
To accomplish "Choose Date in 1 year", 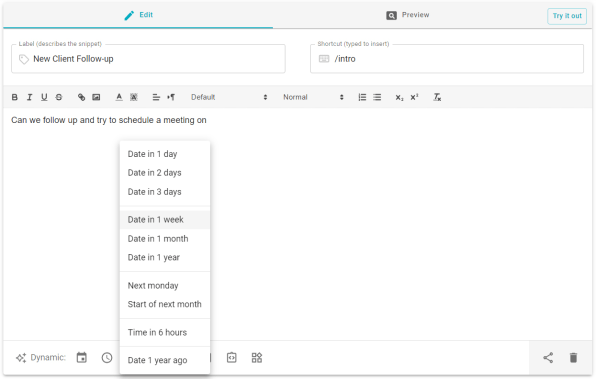I will pyautogui.click(x=165, y=258).
